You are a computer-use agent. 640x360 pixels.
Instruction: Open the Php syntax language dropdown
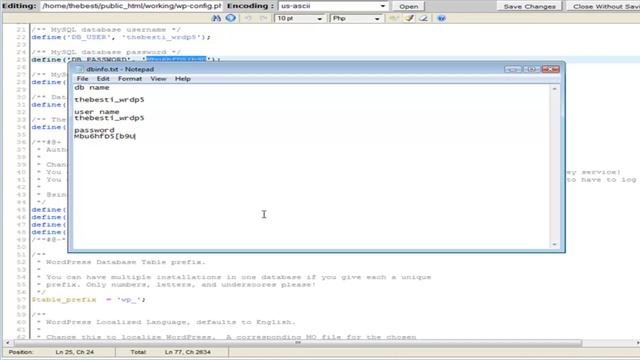[x=356, y=18]
